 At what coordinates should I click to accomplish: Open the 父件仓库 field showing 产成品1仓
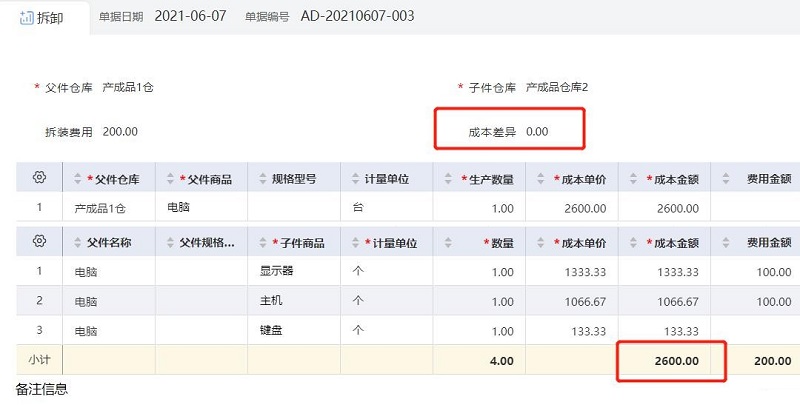coord(127,88)
